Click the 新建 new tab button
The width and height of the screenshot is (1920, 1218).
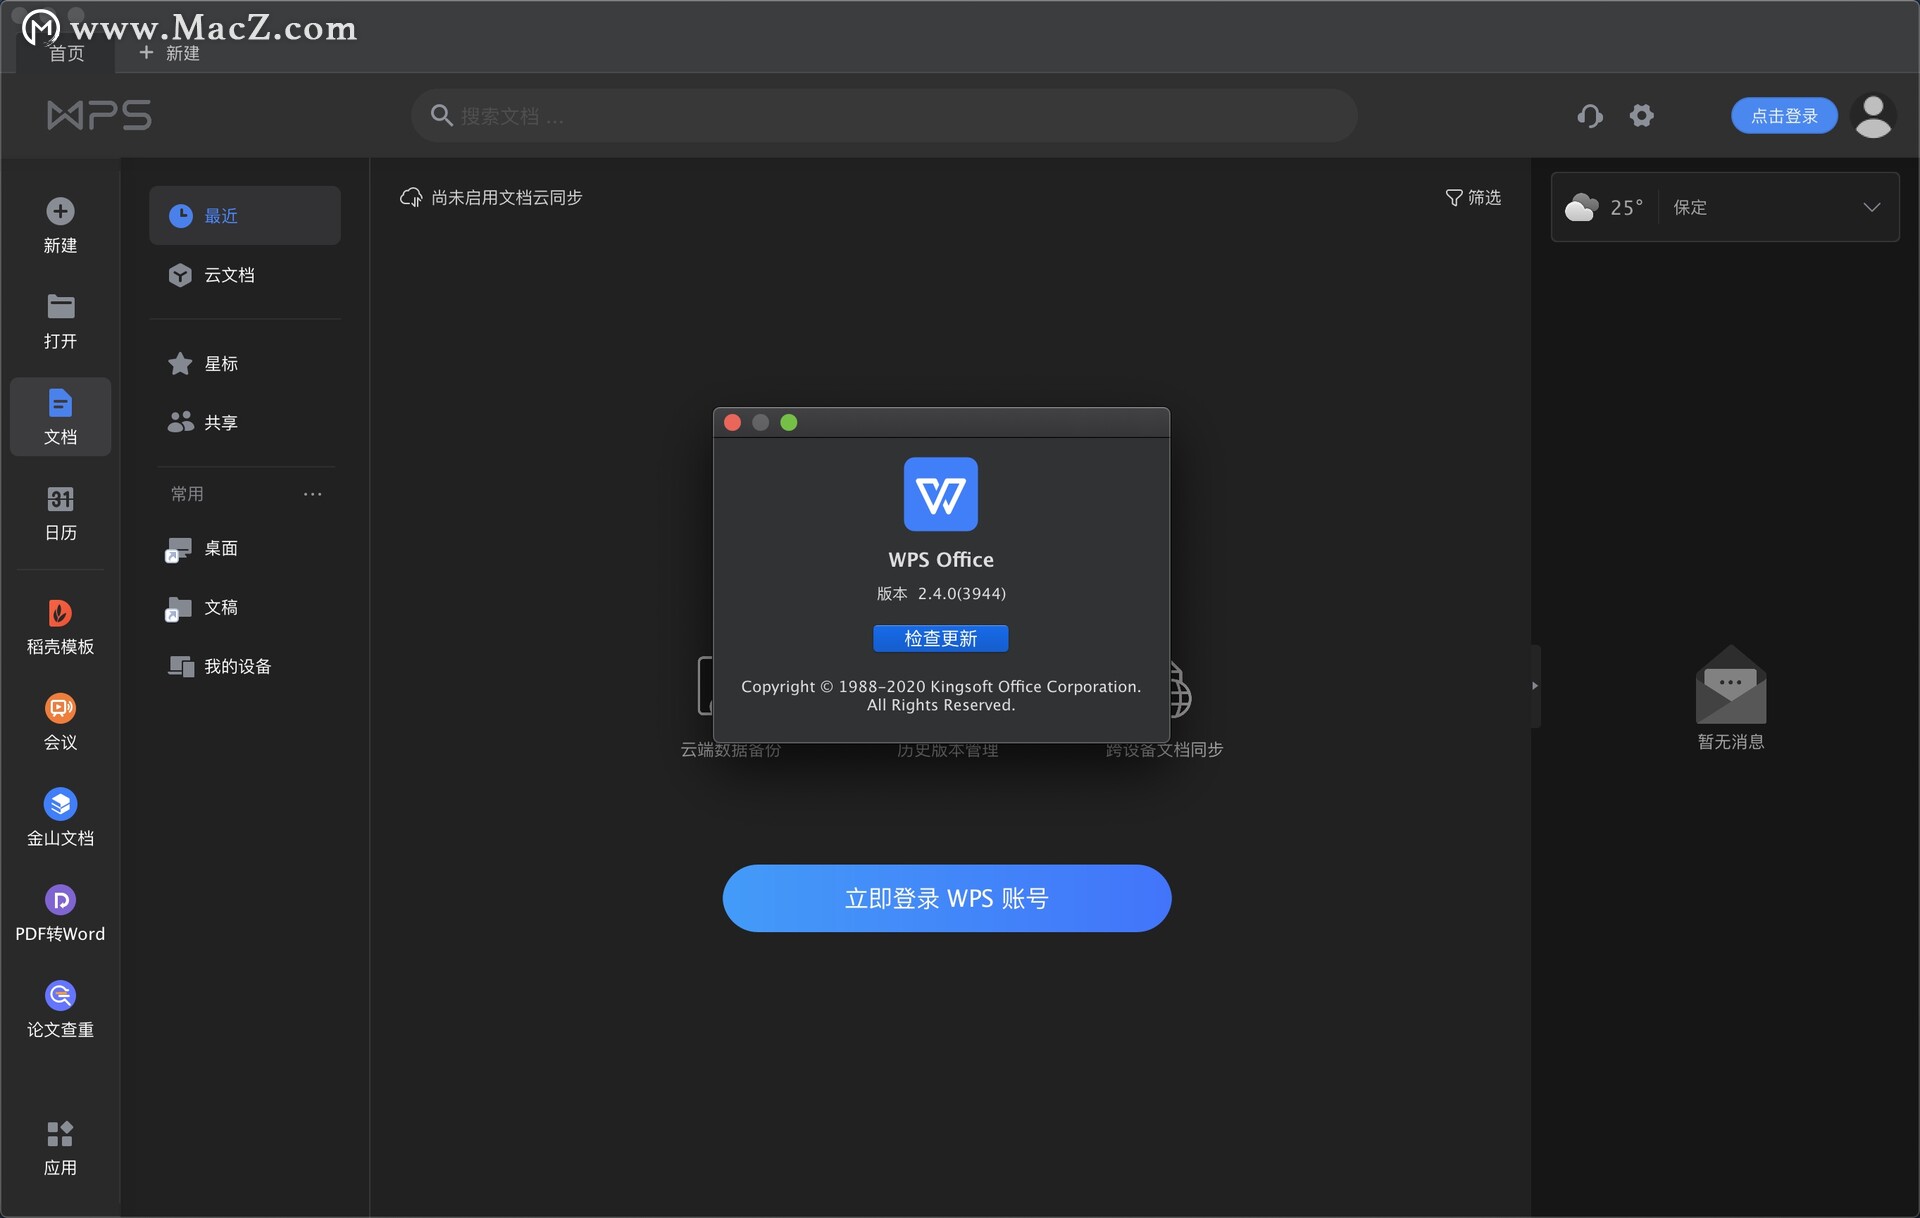coord(170,53)
